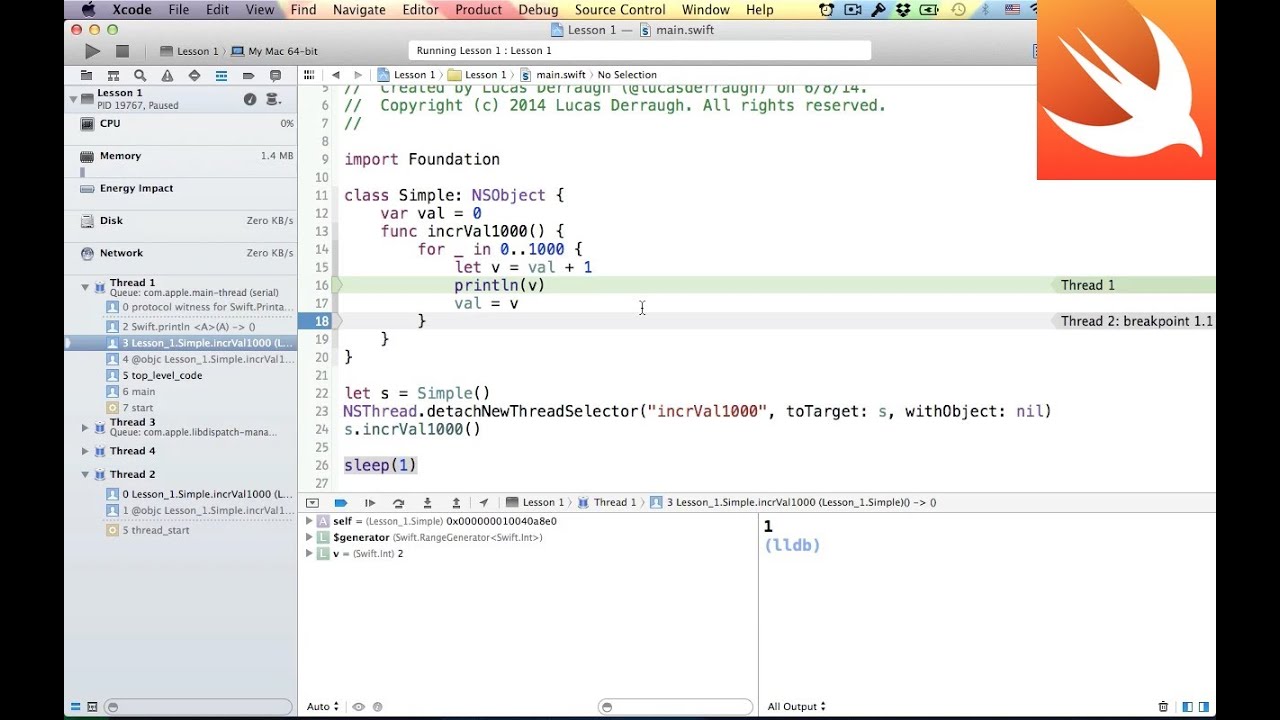Open the Xcode application menu
Screen dimensions: 1280x720
132,10
